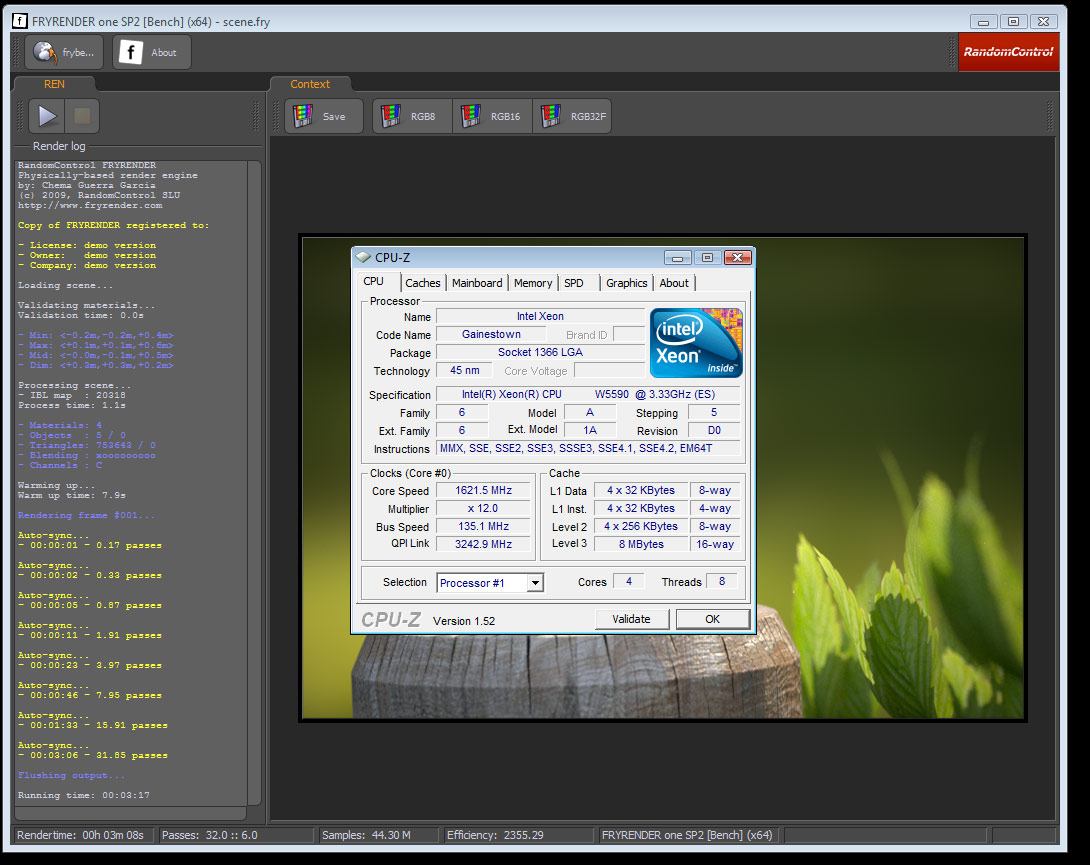Switch to the Caches tab

click(422, 283)
